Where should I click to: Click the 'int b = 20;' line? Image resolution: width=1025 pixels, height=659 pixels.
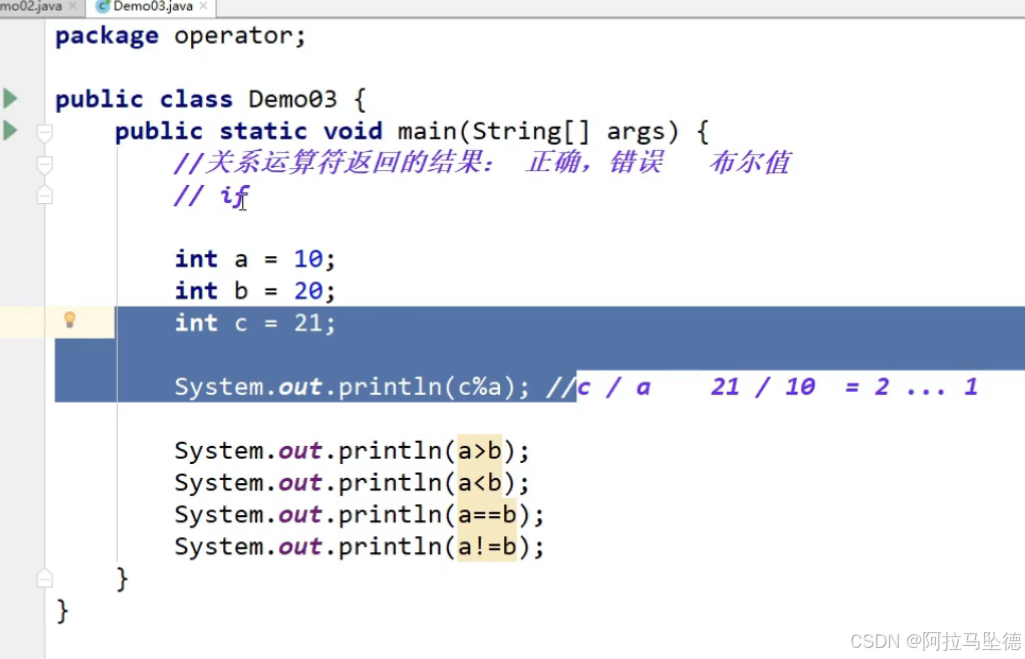pos(255,291)
